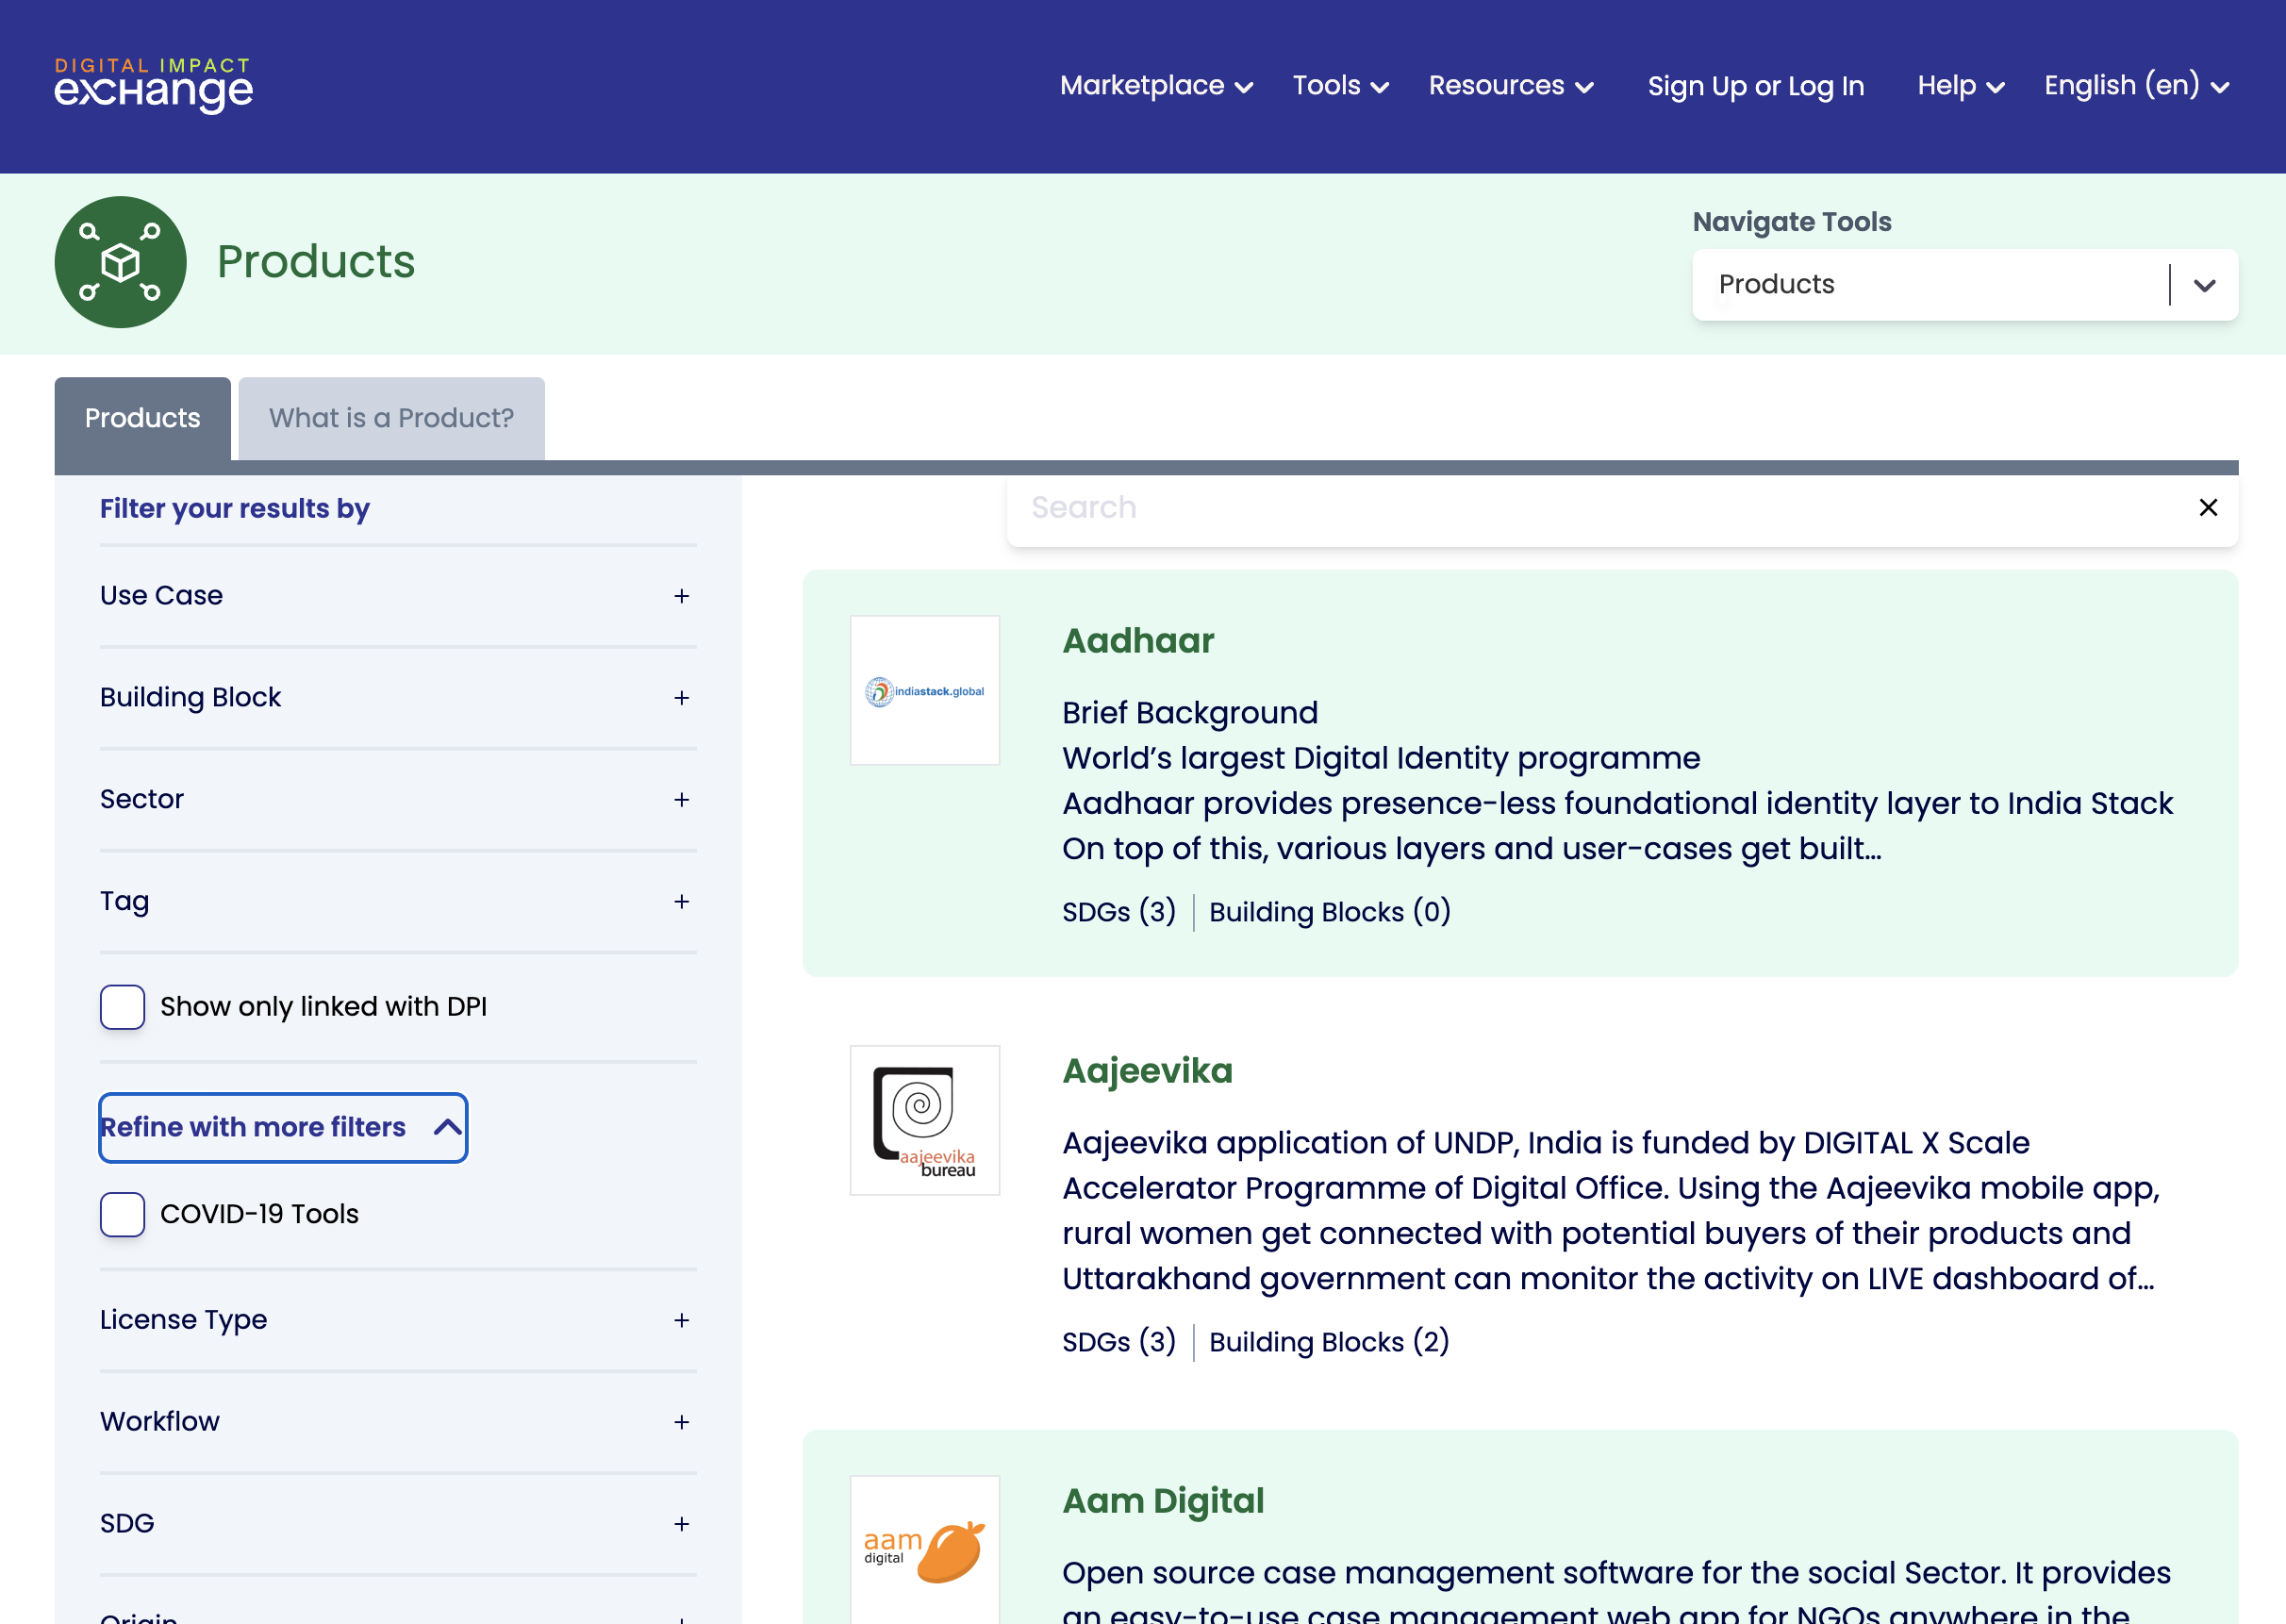Collapse the Refine with more filters section

pos(283,1127)
